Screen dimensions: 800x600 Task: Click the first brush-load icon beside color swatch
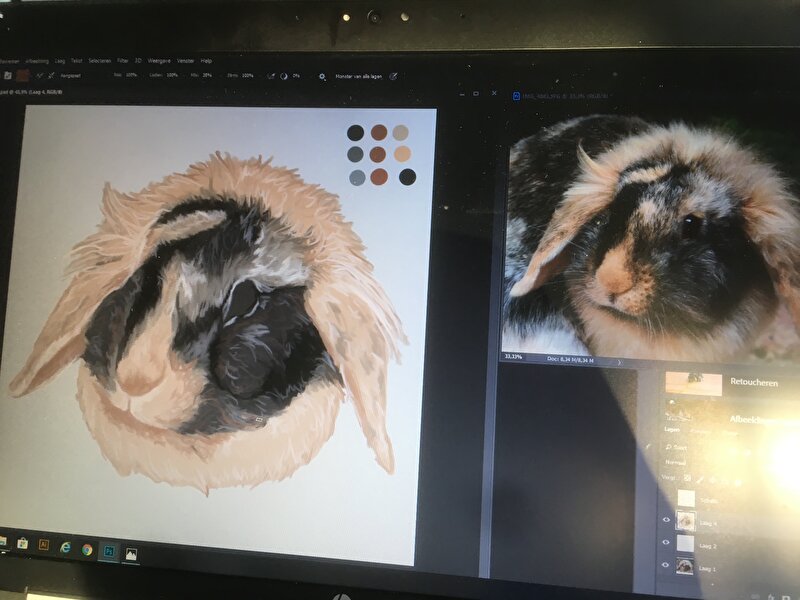point(40,76)
